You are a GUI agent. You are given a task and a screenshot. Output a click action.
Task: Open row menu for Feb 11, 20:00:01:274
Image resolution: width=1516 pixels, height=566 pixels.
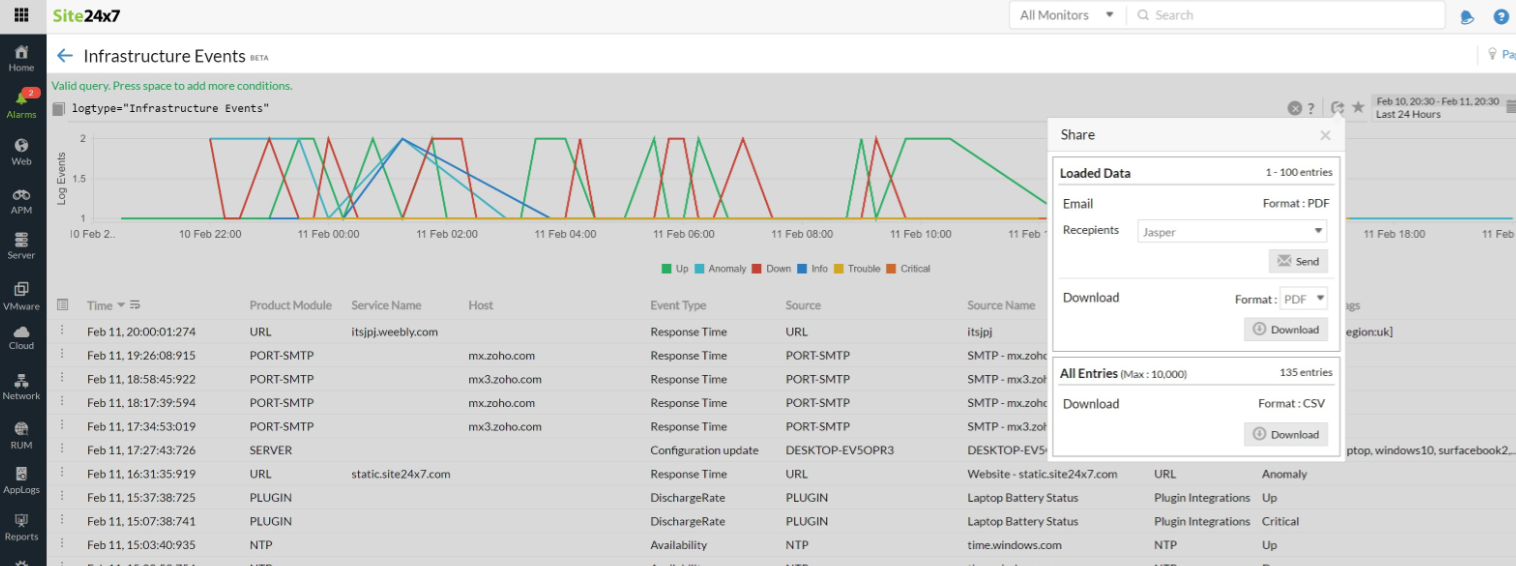point(61,330)
